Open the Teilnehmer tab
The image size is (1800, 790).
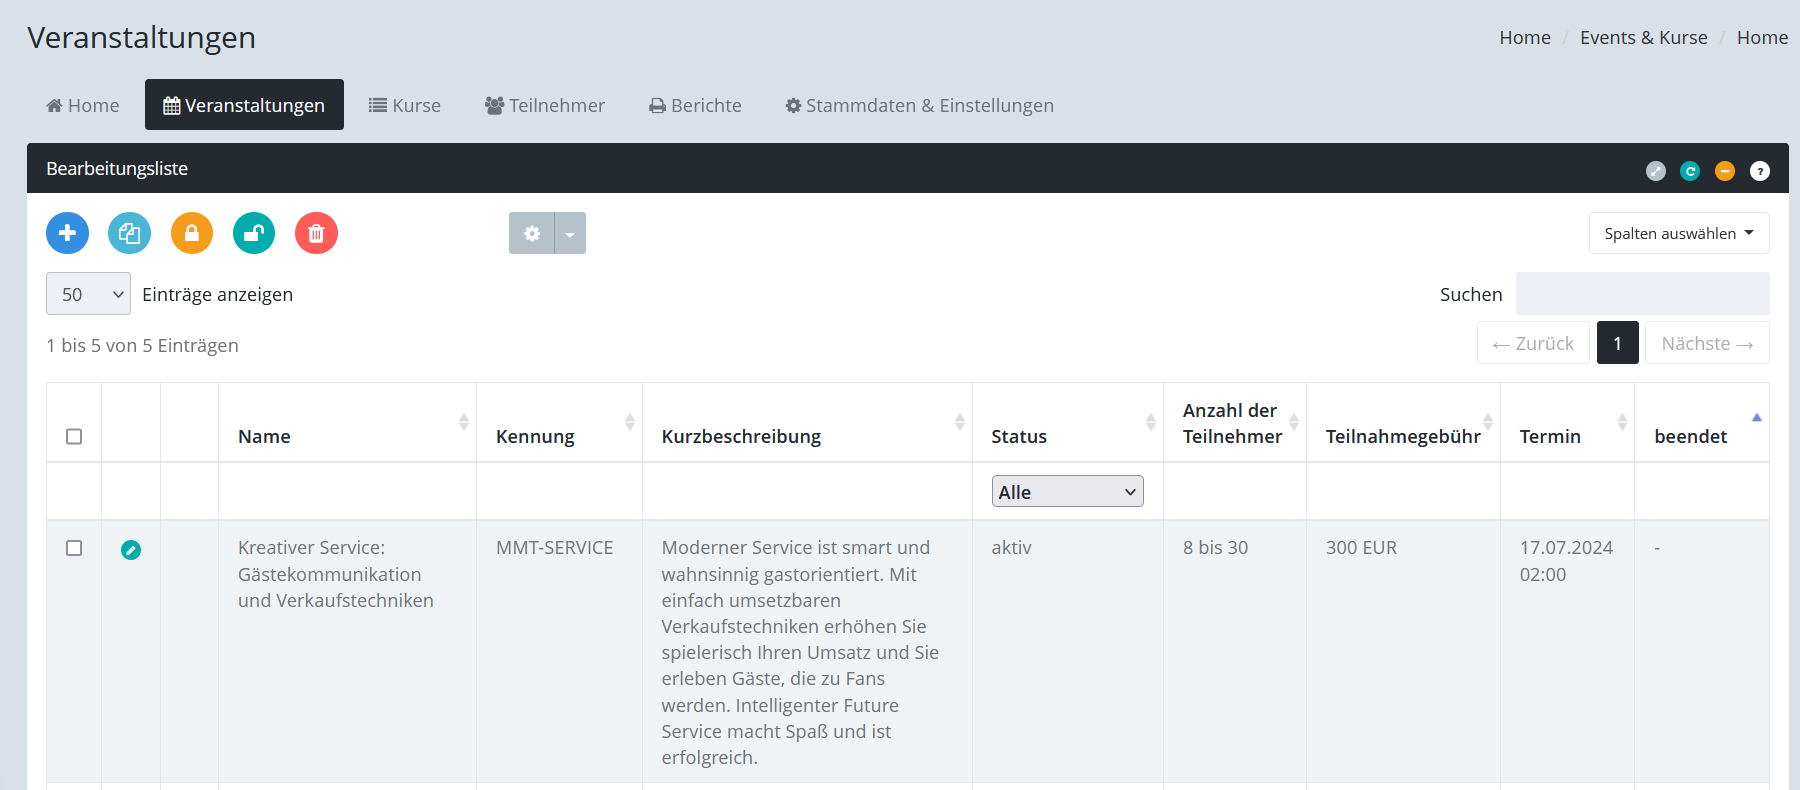coord(545,105)
